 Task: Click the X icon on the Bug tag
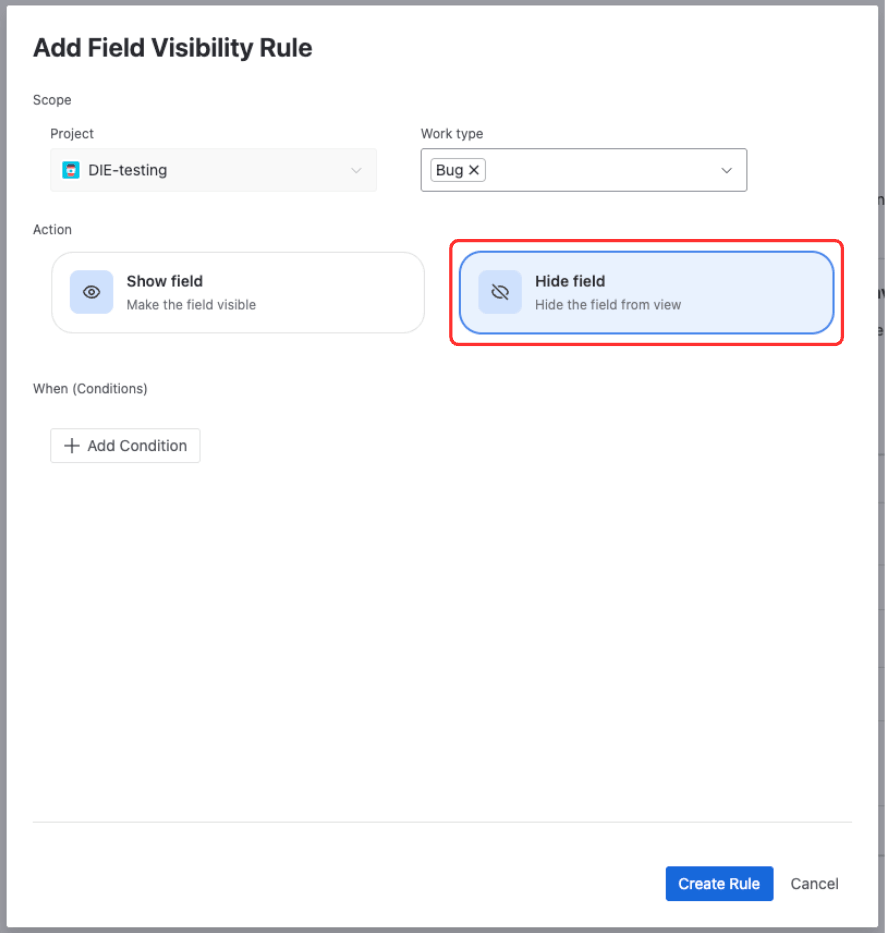474,169
